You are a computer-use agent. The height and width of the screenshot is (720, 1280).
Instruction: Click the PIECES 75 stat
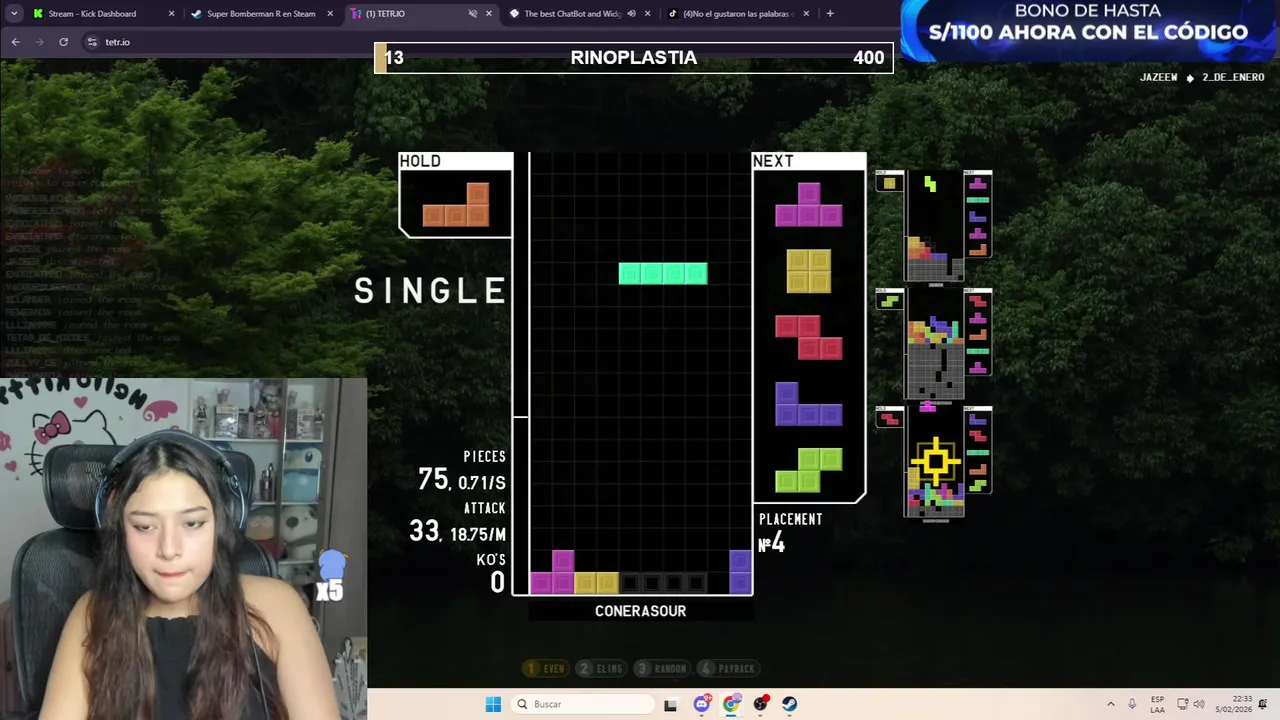pyautogui.click(x=462, y=471)
